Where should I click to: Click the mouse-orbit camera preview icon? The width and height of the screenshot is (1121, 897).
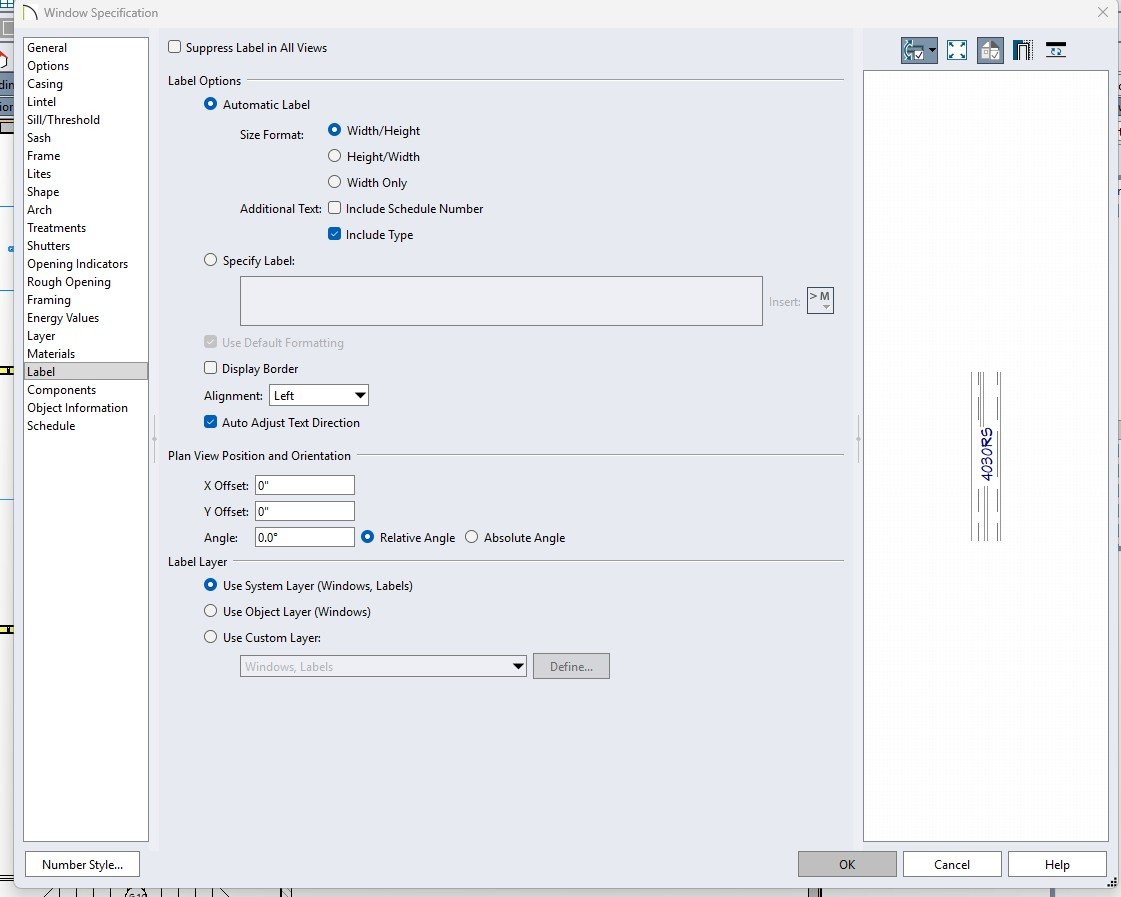pyautogui.click(x=912, y=50)
